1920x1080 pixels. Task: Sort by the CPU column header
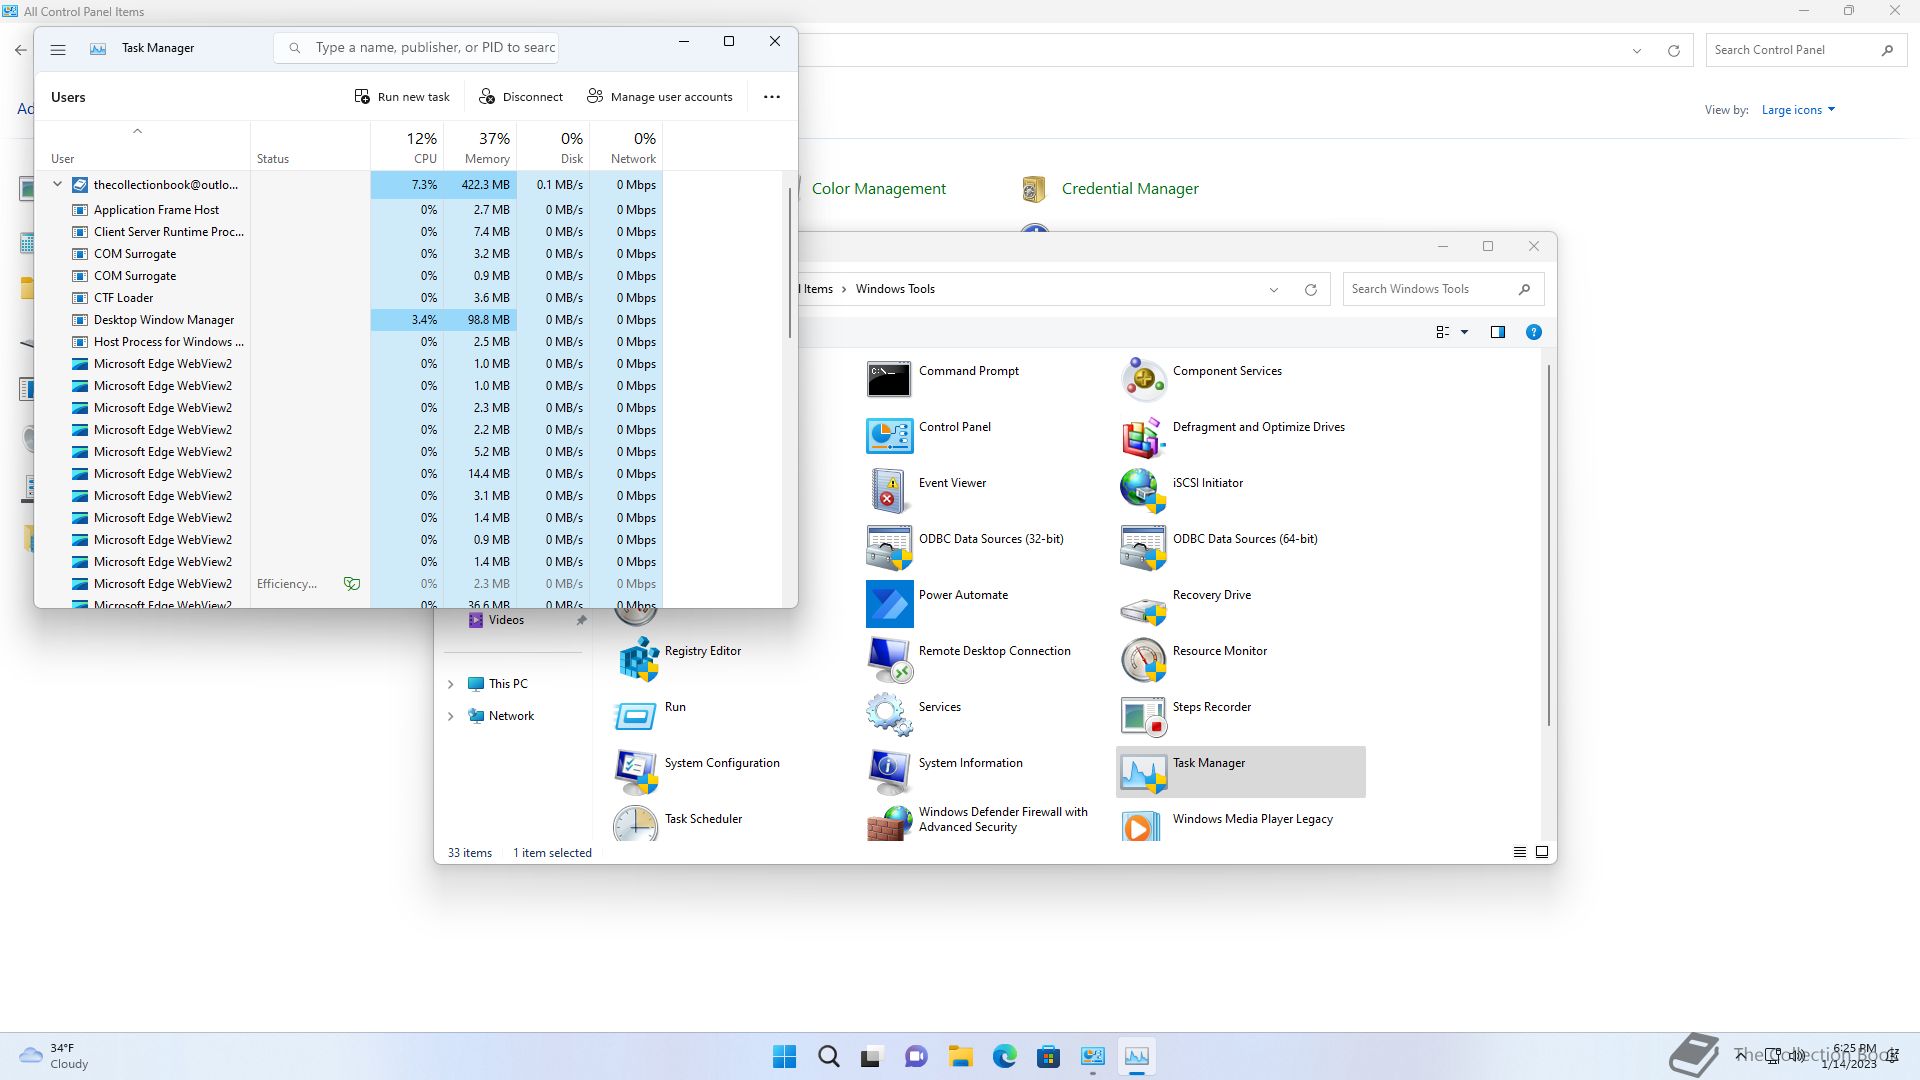click(x=407, y=146)
